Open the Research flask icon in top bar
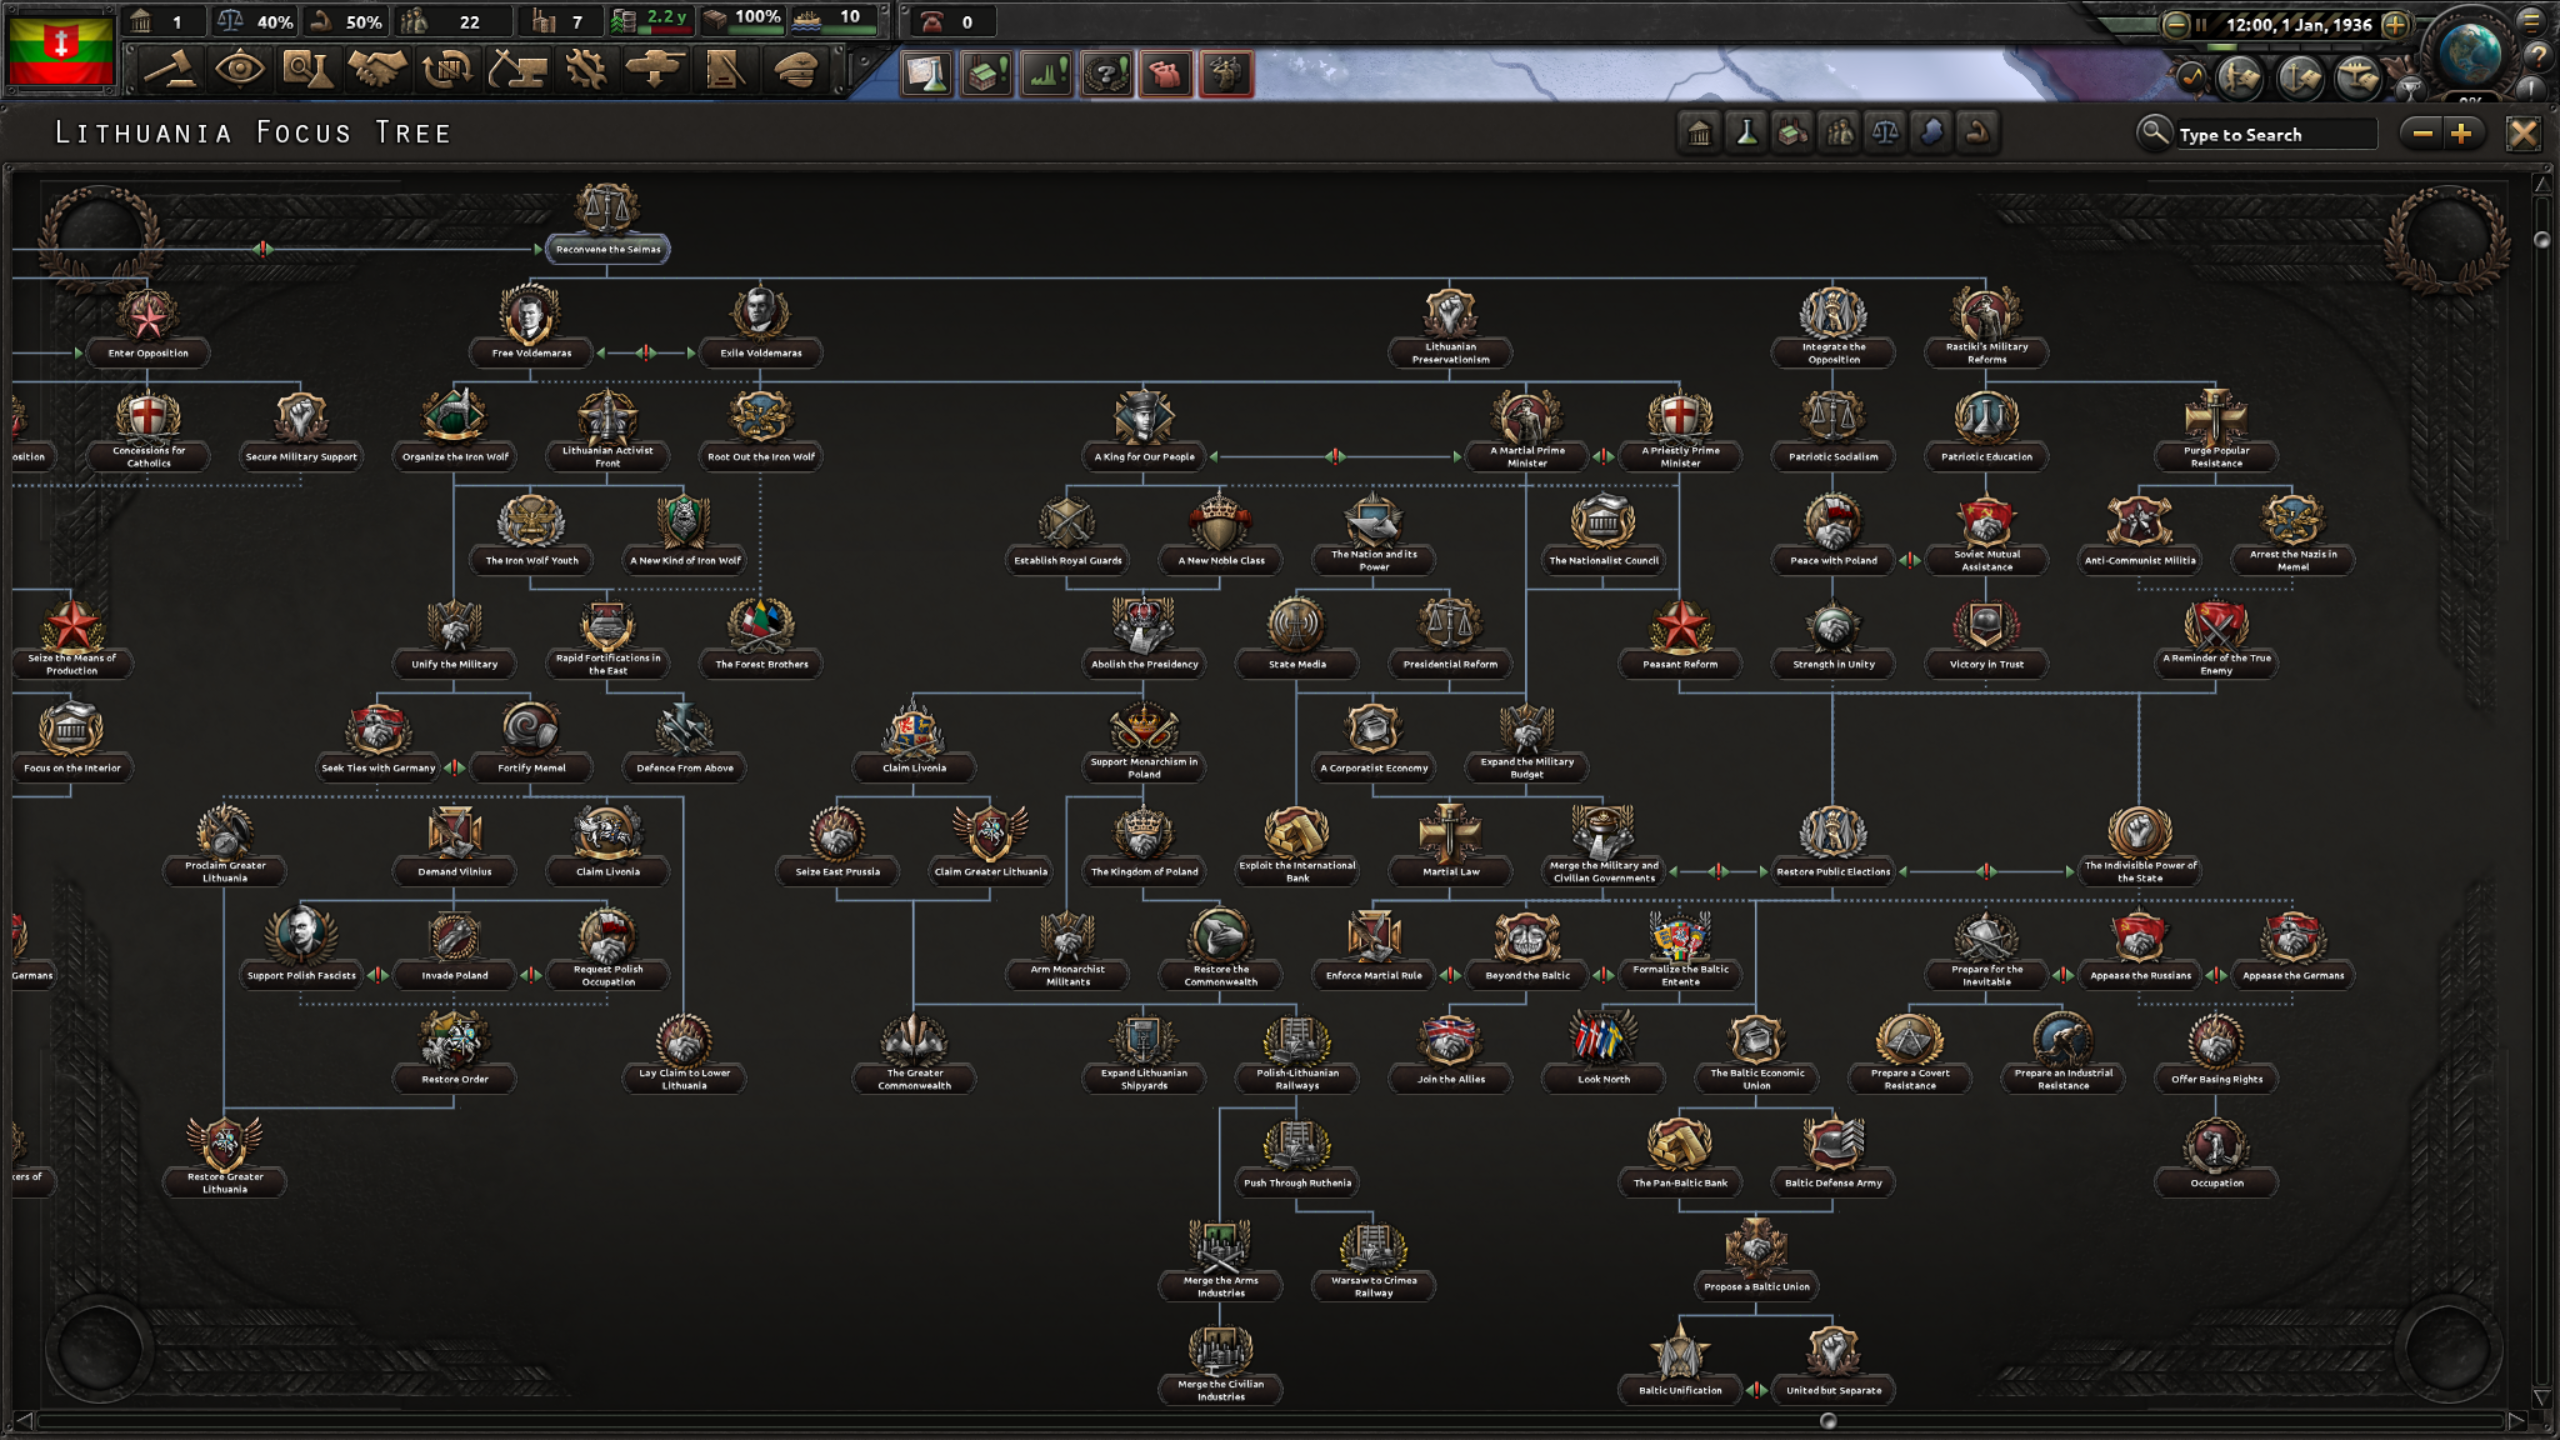 point(308,70)
